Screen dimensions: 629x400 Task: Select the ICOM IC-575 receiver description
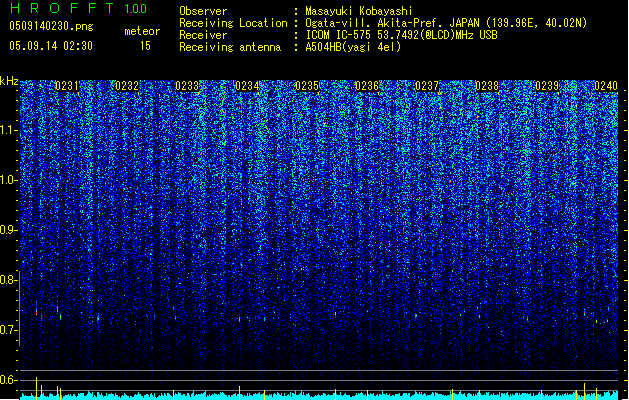401,35
